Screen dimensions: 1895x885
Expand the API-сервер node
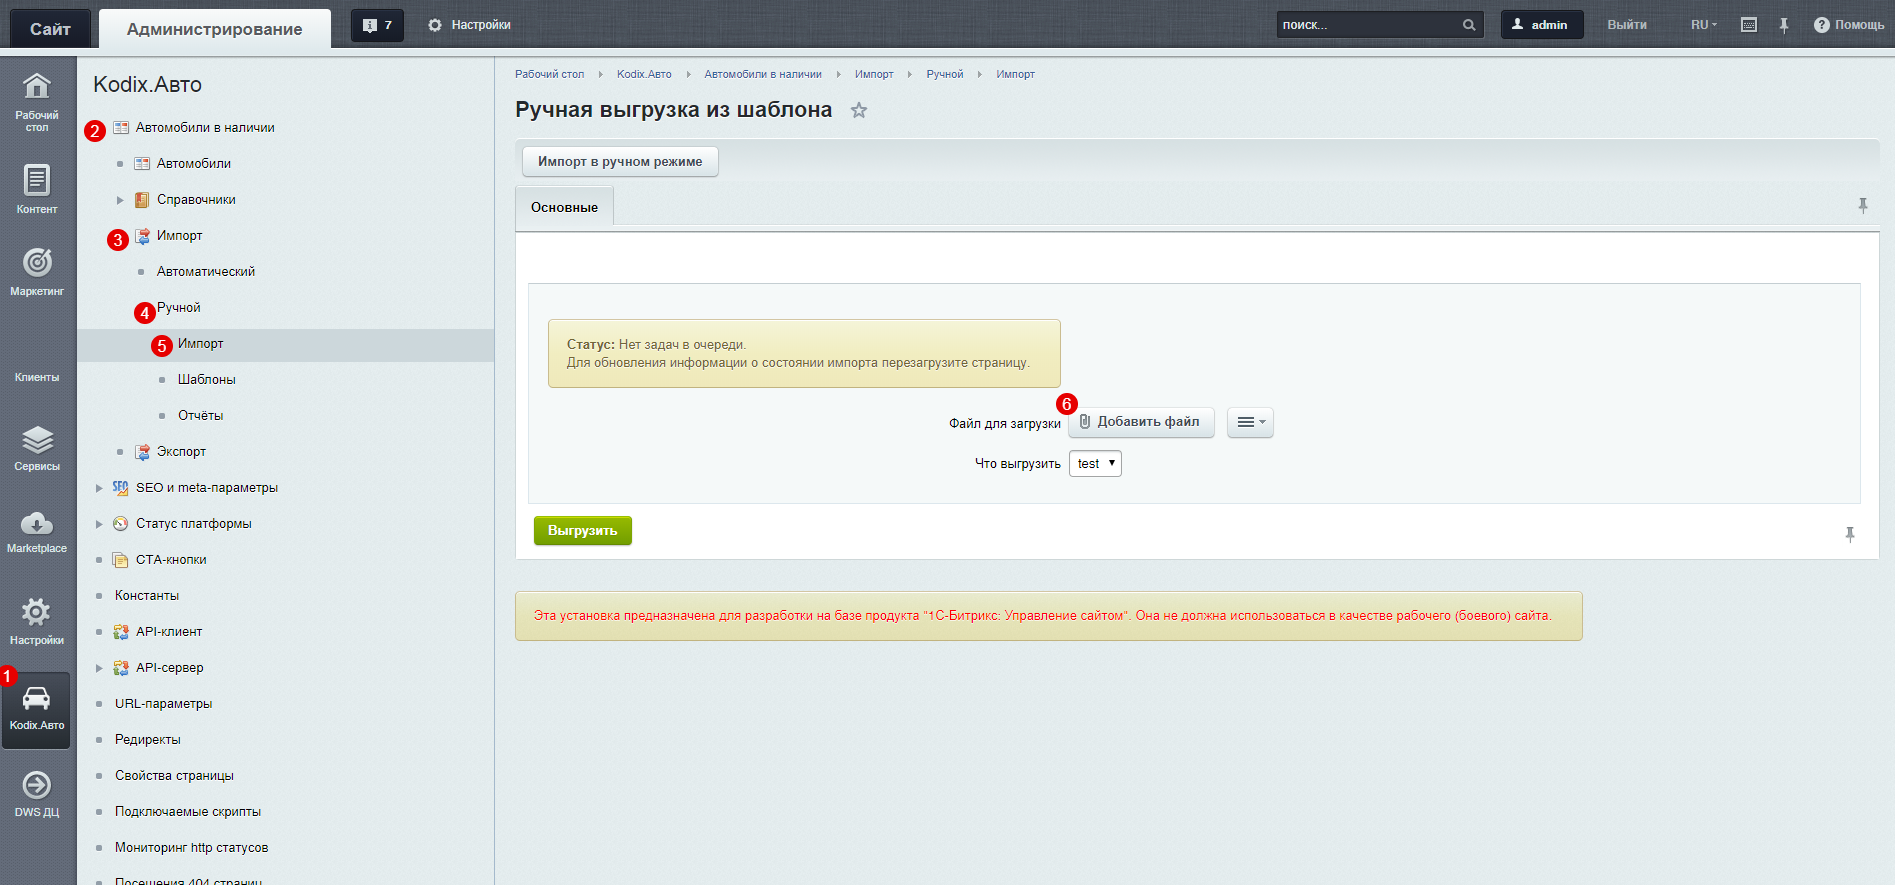point(99,668)
